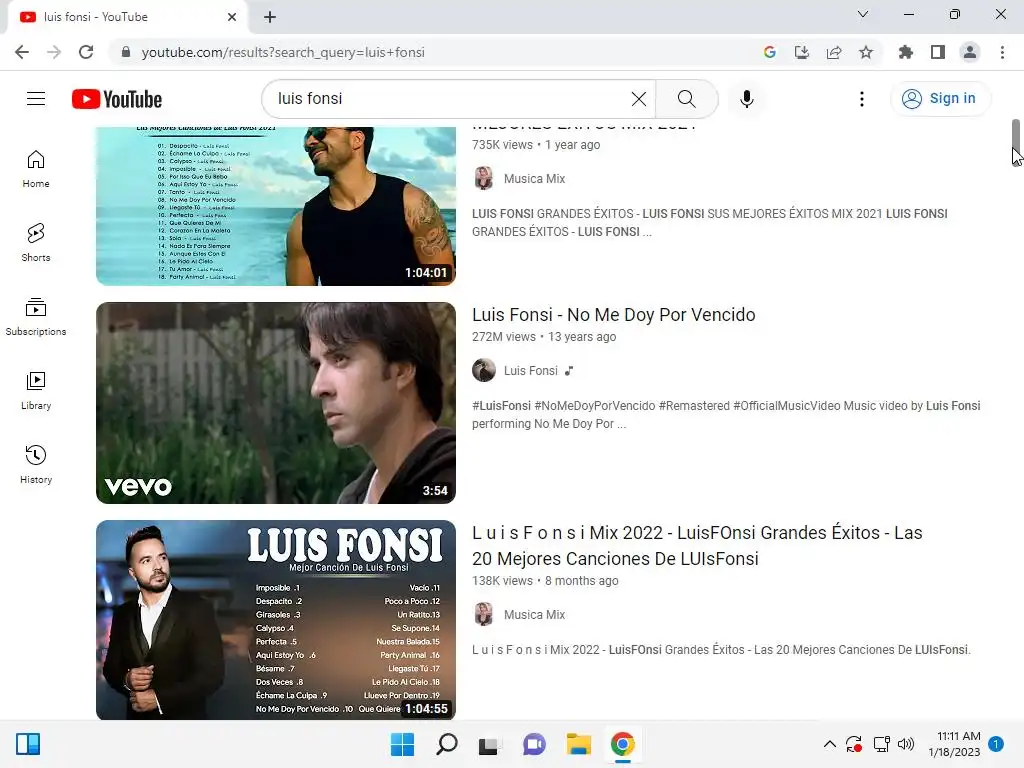Screen dimensions: 1024x768
Task: Click #LuisFonsi #NoMeDoyPorVencido description text
Action: click(x=726, y=415)
